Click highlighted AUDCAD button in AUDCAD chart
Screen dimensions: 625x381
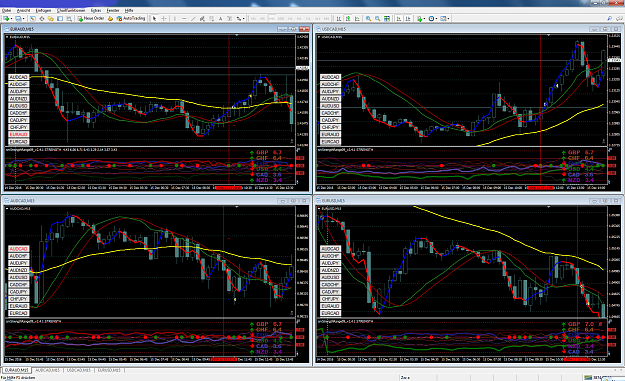tap(18, 249)
